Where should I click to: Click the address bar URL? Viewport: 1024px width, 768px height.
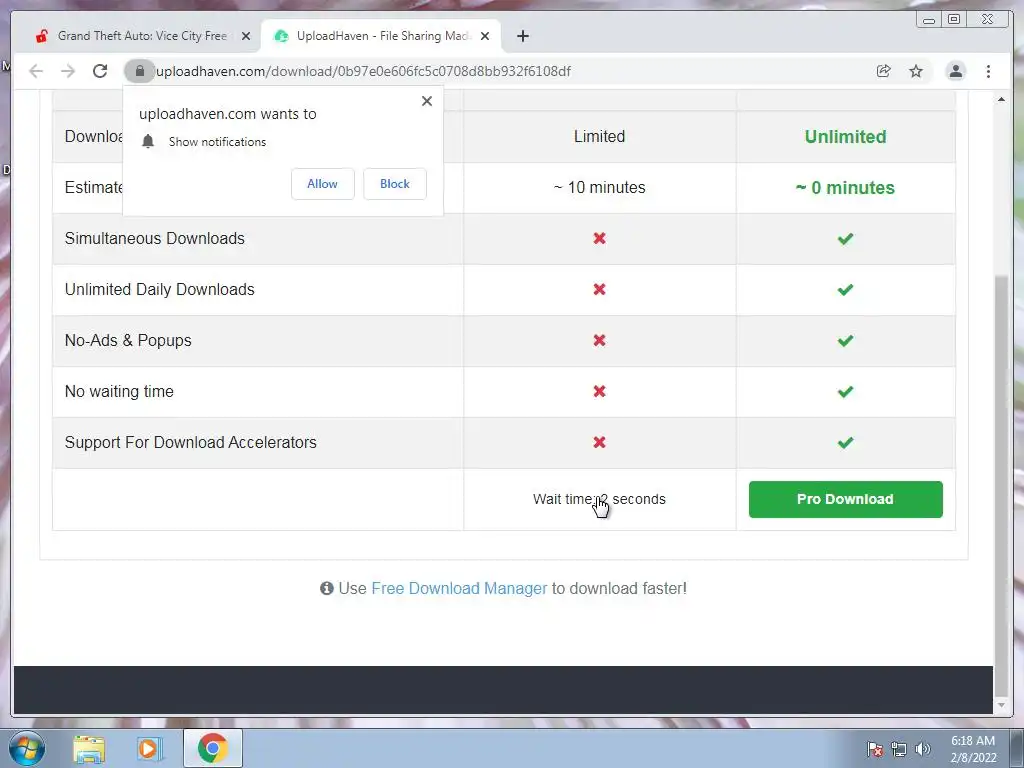363,71
